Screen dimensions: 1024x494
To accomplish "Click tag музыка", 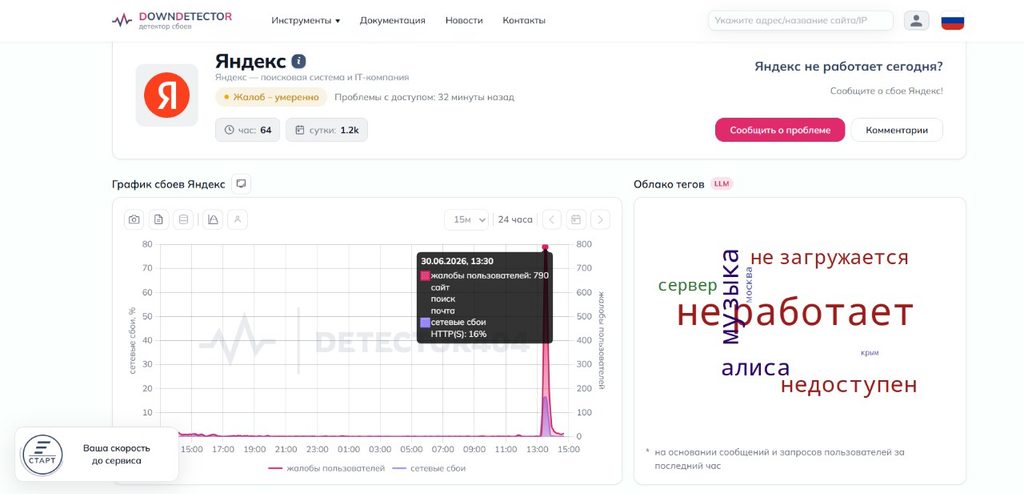I will pos(730,297).
